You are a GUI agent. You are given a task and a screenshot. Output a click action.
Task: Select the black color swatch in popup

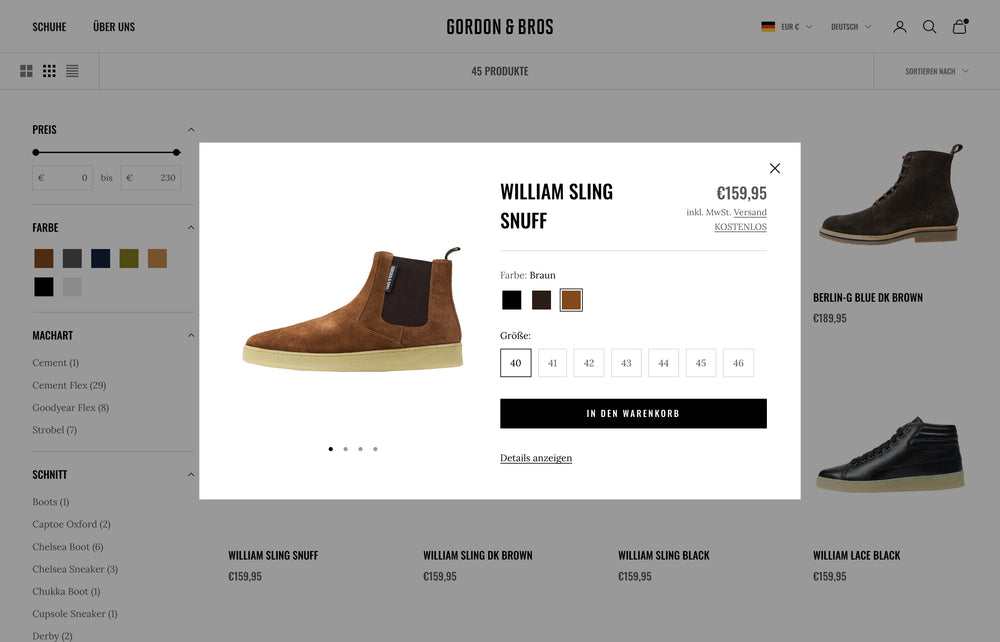coord(512,300)
